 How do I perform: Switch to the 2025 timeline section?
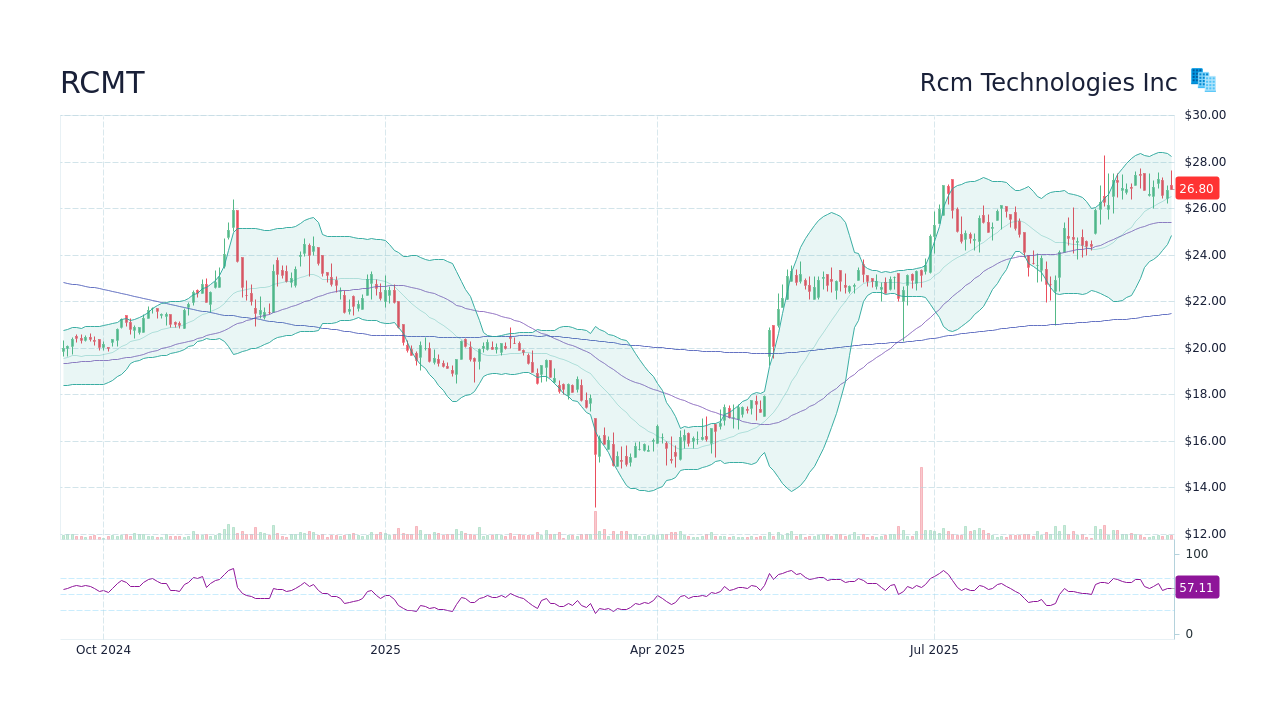tap(386, 649)
